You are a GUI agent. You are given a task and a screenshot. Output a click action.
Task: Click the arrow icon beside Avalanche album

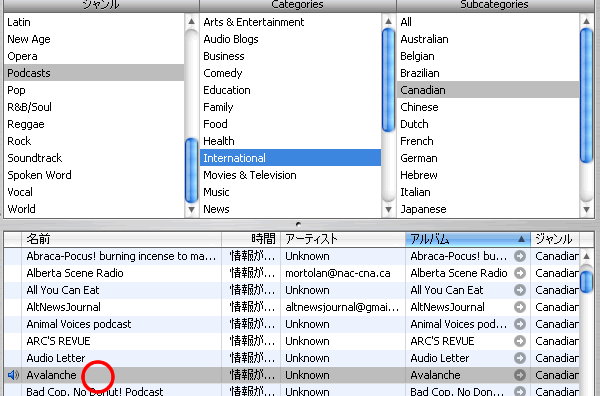pyautogui.click(x=520, y=375)
